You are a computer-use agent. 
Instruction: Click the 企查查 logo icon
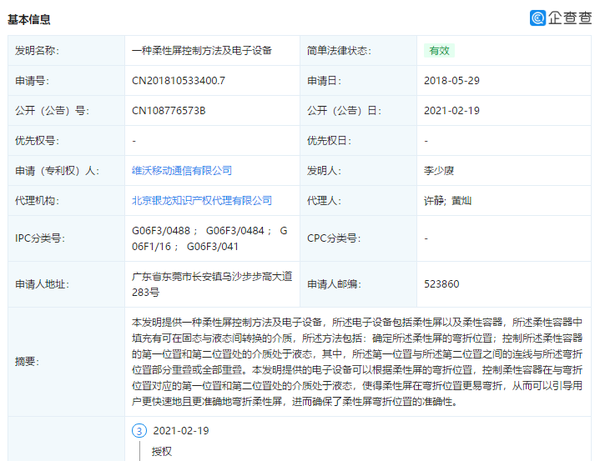coord(538,18)
